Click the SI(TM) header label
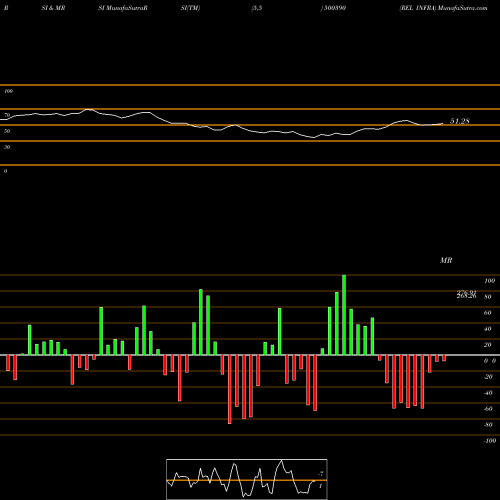The width and height of the screenshot is (500, 500). [190, 8]
